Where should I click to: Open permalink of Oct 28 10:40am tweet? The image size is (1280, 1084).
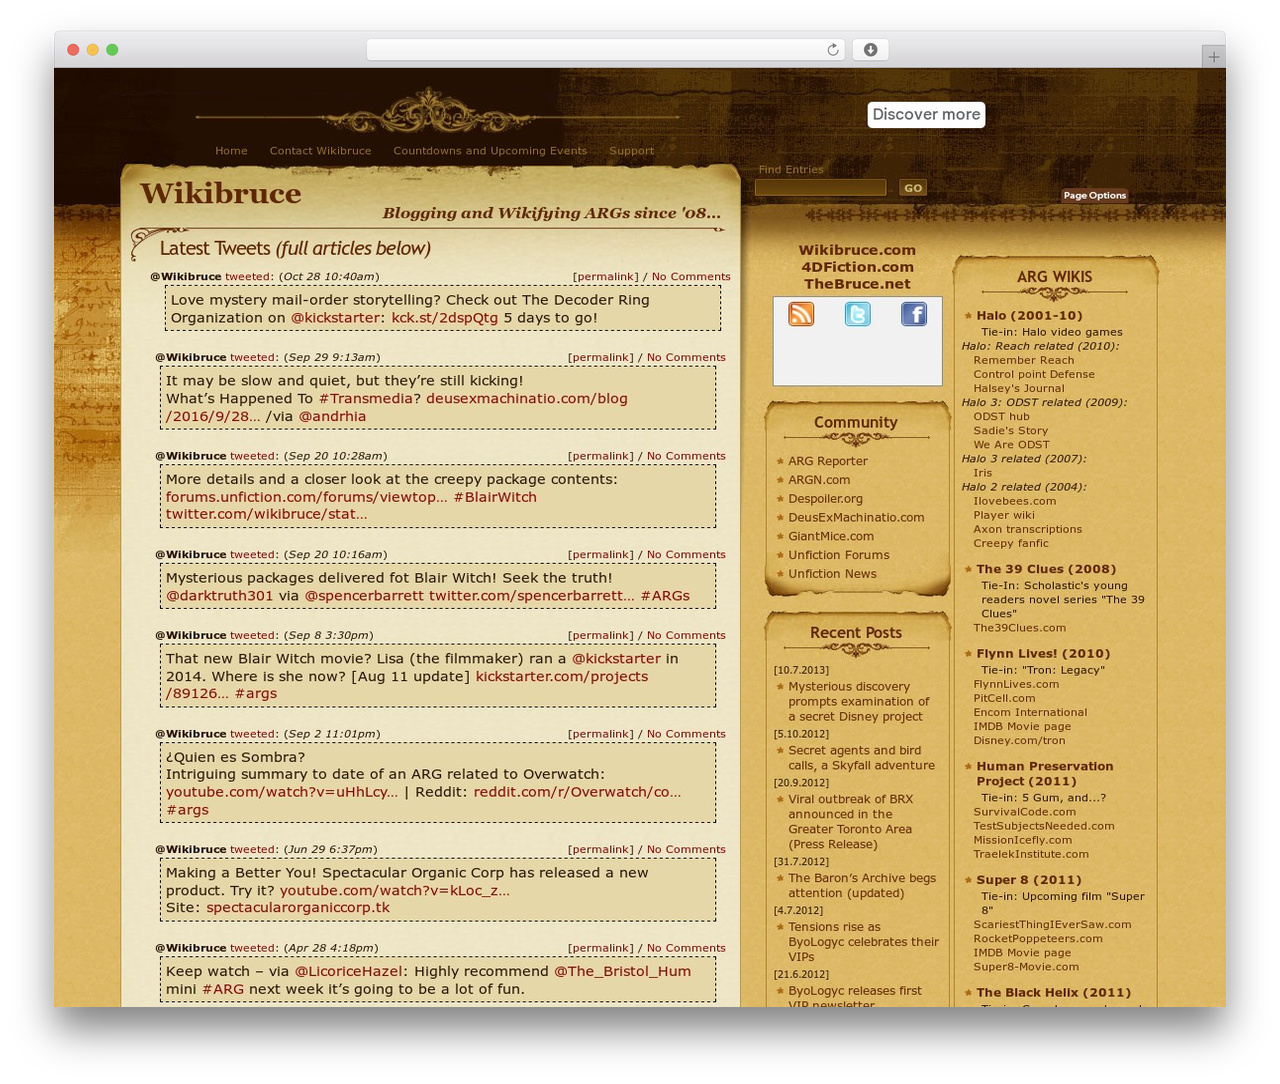coord(605,277)
